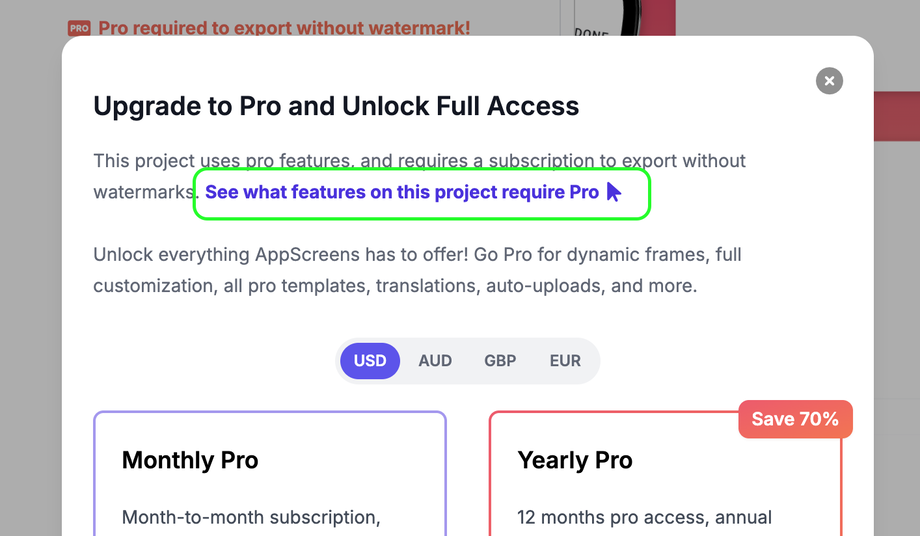Image resolution: width=920 pixels, height=536 pixels.
Task: Close the Upgrade to Pro dialog
Action: coord(829,81)
